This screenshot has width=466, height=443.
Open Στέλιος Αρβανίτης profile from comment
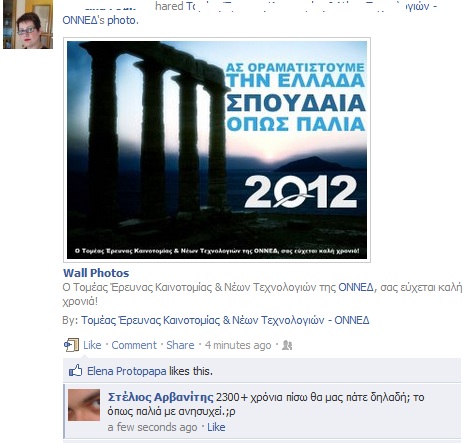160,397
